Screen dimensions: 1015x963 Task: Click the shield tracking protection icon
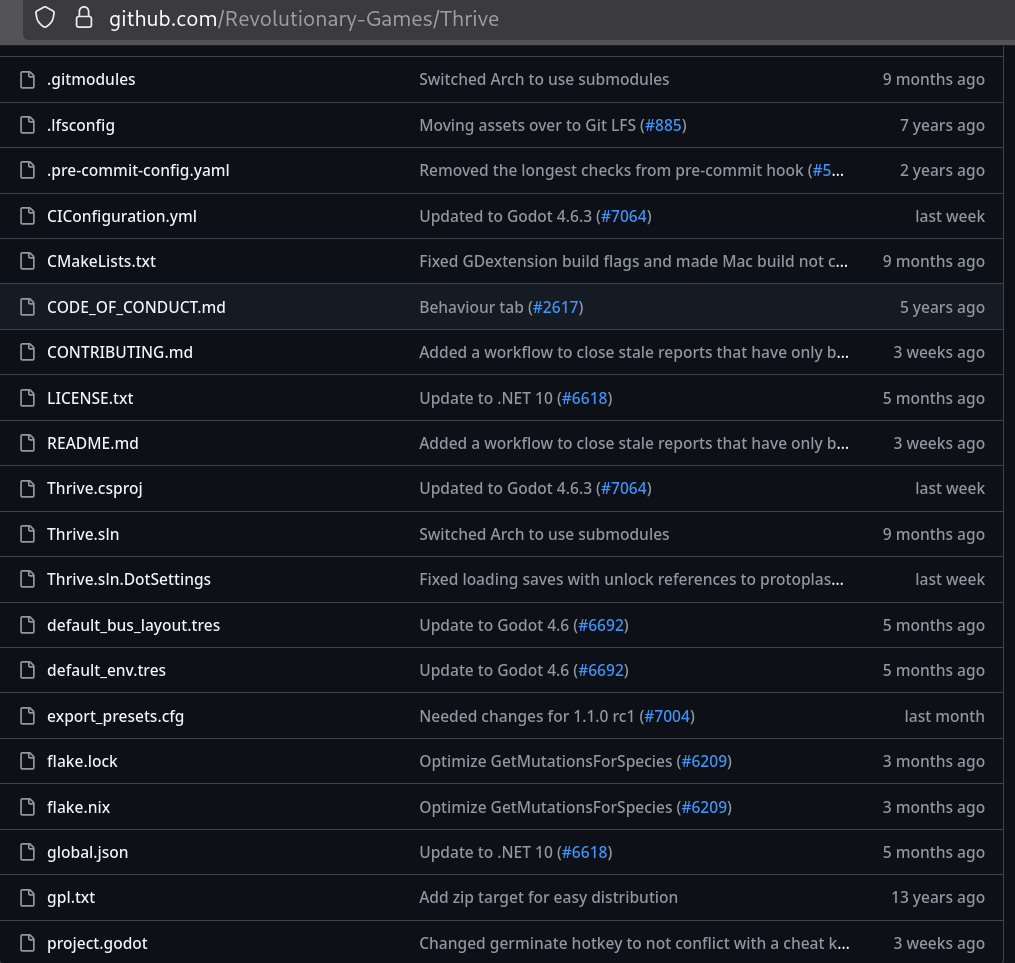45,17
